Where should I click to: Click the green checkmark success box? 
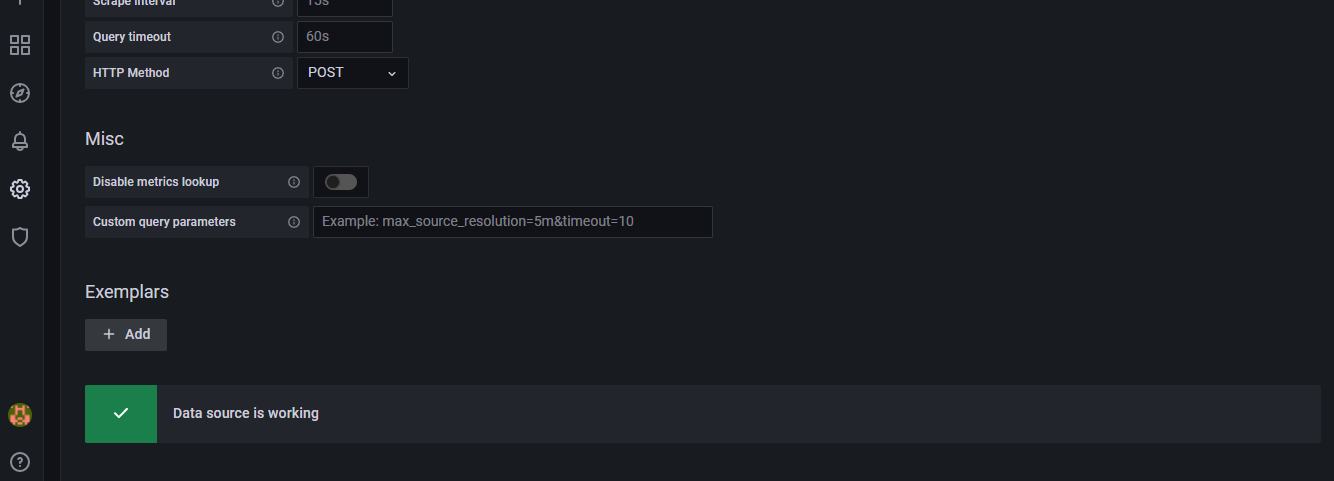click(x=121, y=414)
